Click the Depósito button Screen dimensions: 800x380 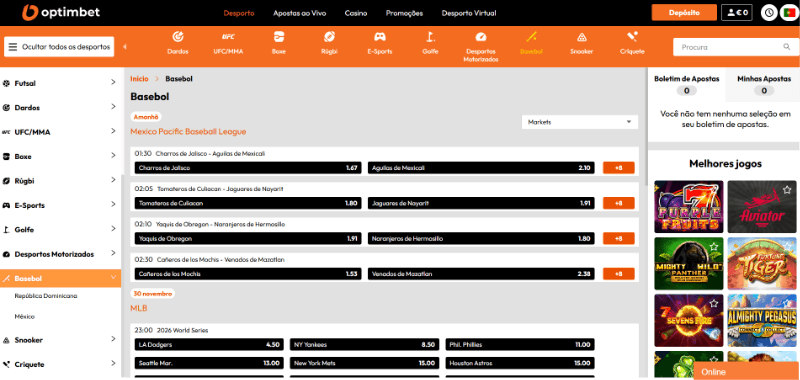point(684,13)
